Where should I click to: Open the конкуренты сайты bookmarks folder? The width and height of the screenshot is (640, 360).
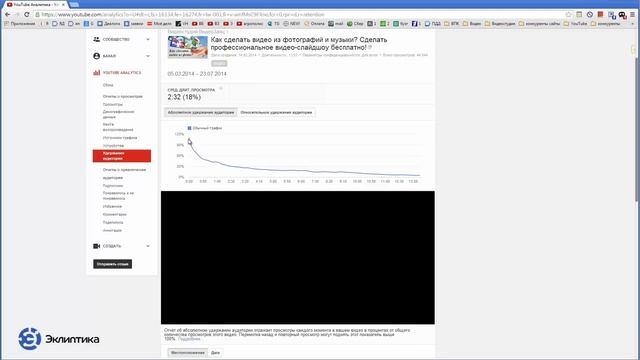point(539,24)
